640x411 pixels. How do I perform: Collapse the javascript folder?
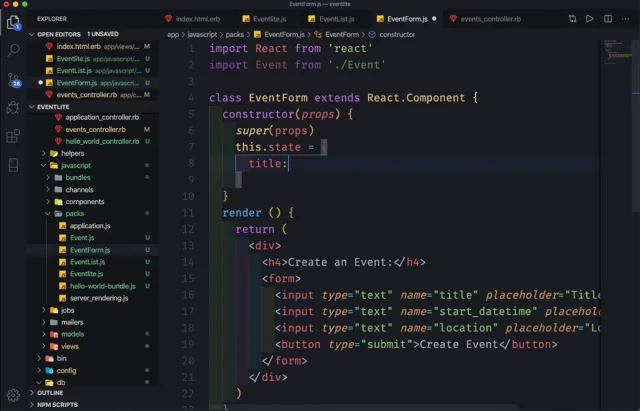click(x=75, y=165)
